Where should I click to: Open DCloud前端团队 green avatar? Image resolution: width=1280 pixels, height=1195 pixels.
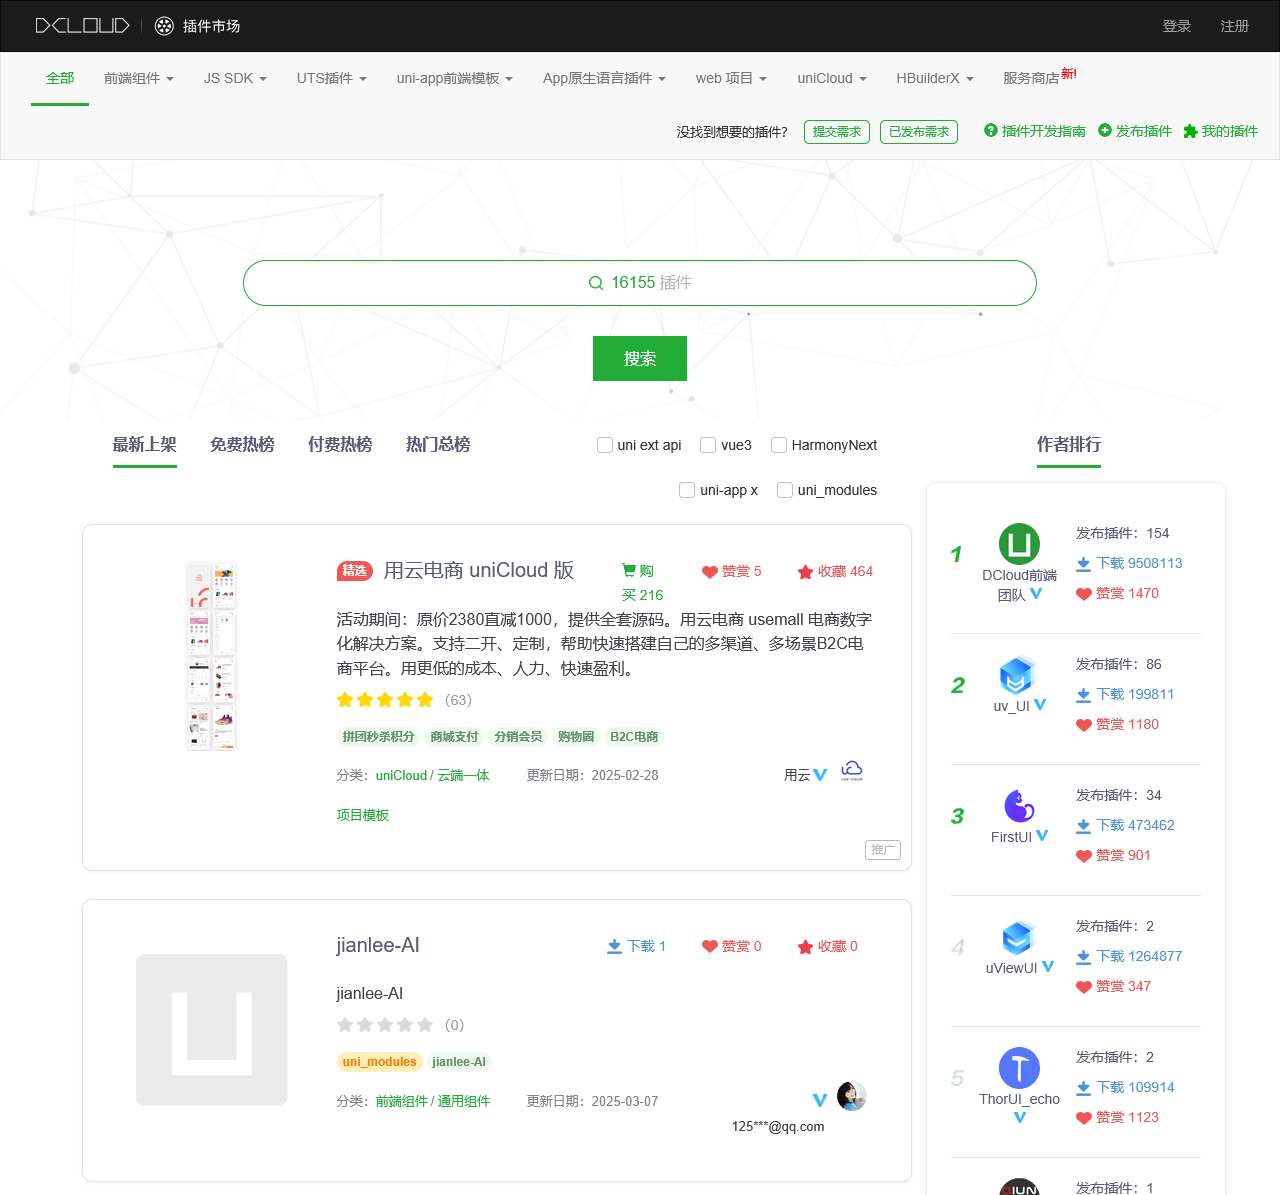(x=1019, y=544)
